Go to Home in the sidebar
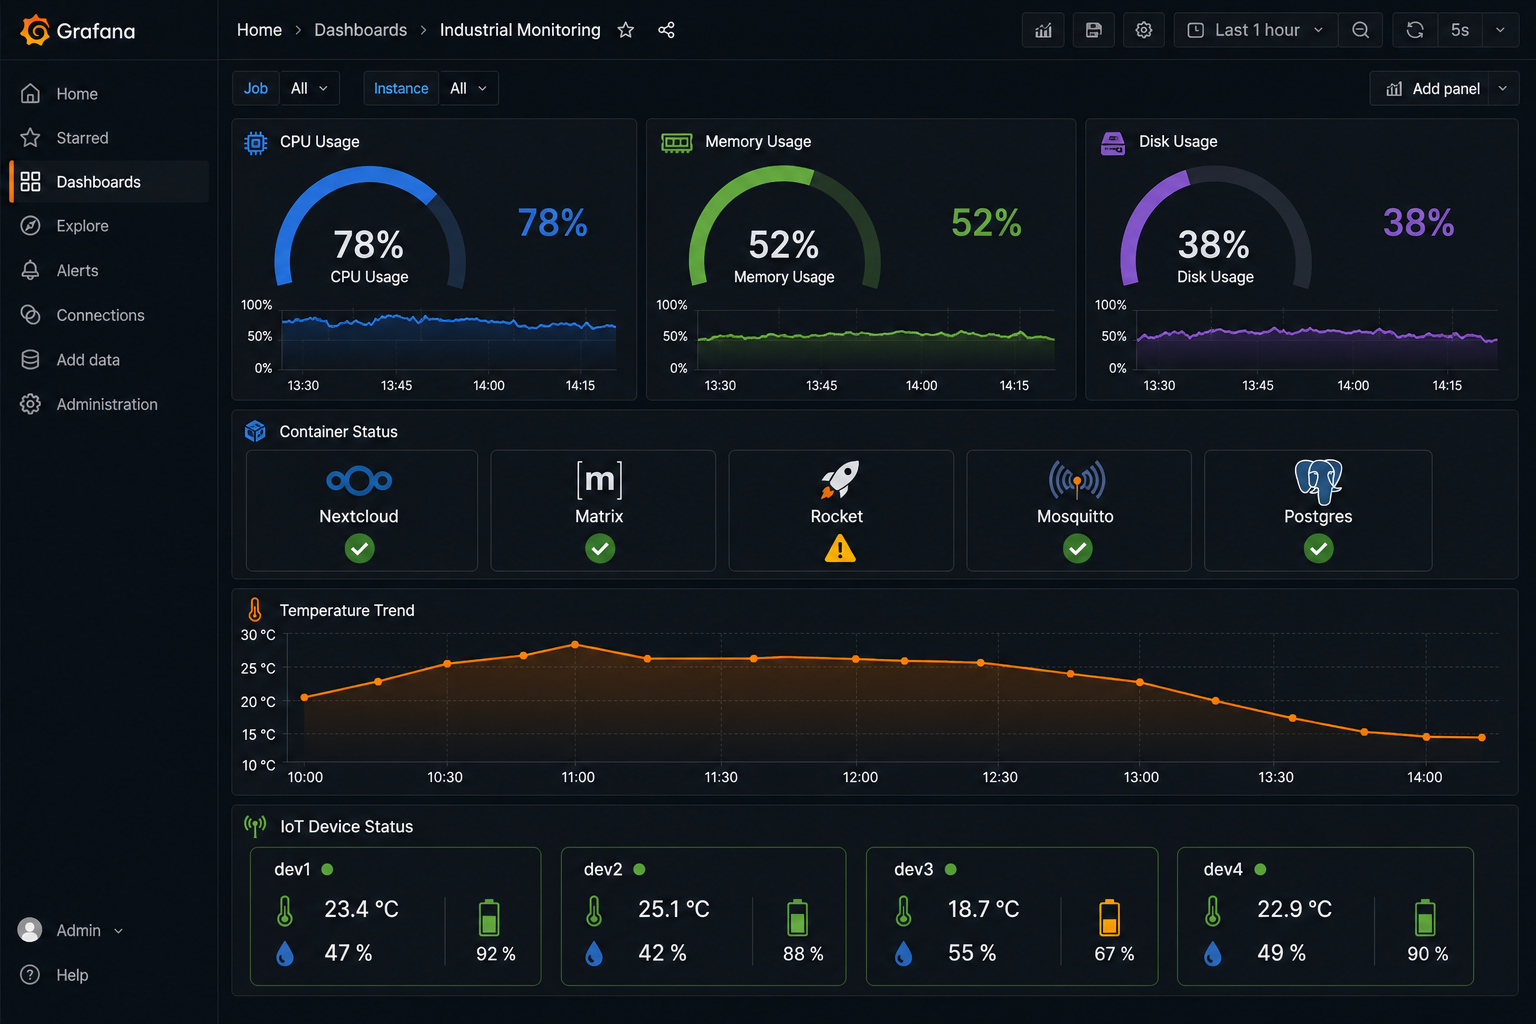Screen dimensions: 1536x1024 click(x=109, y=94)
